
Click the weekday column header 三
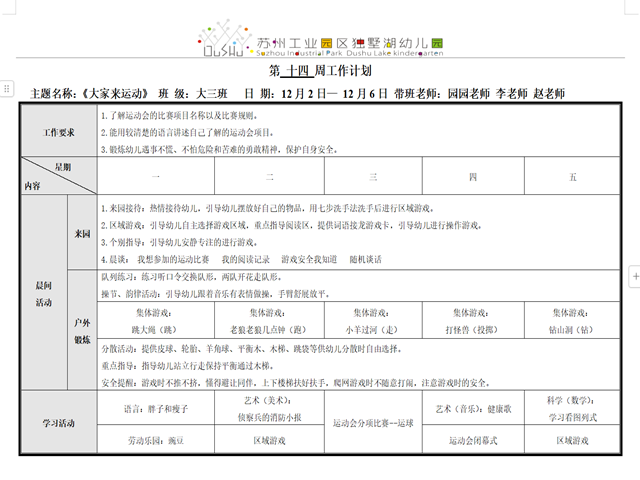coord(373,177)
